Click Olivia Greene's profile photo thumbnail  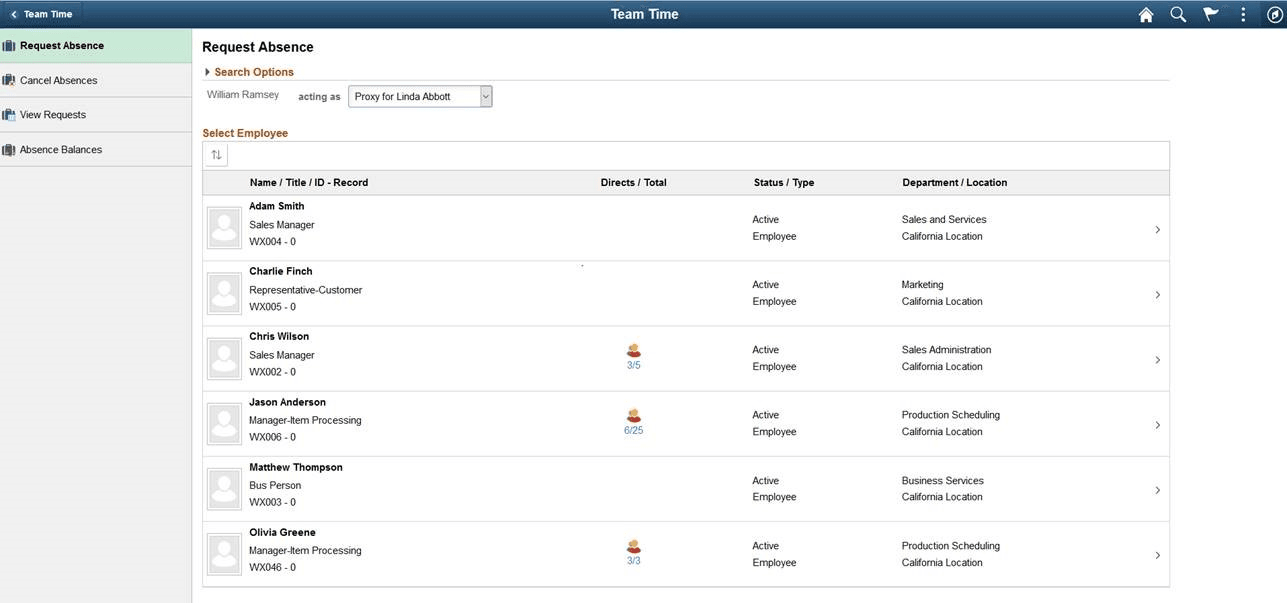click(x=224, y=553)
